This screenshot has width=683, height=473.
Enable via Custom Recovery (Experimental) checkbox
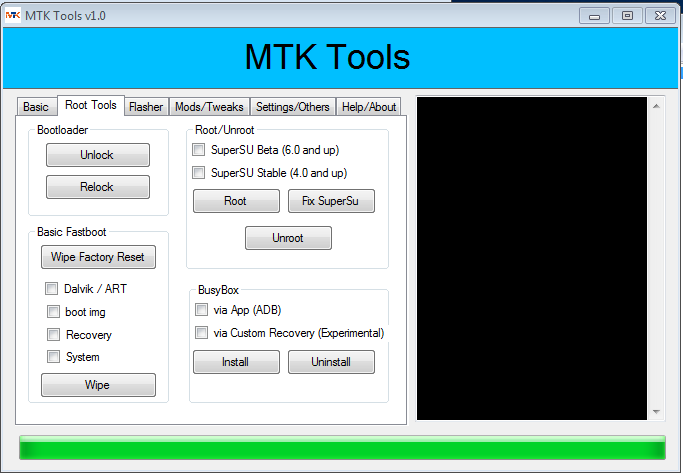[x=201, y=333]
